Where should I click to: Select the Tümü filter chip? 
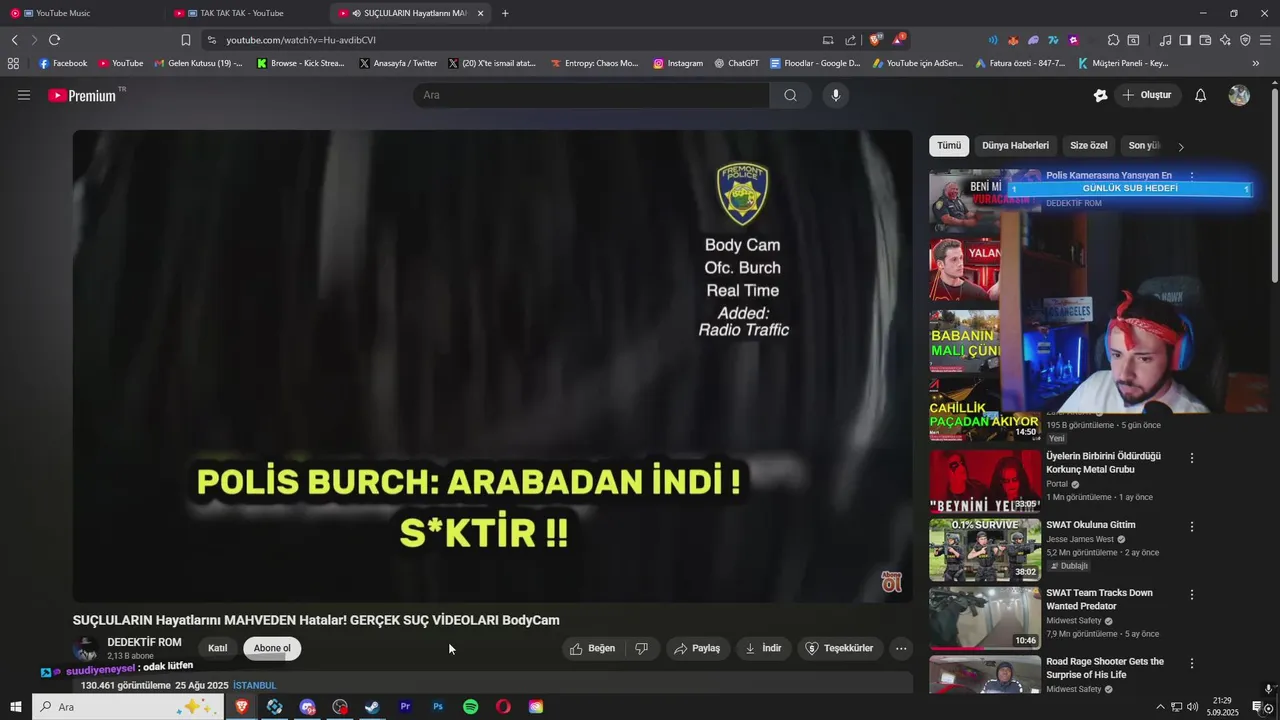click(949, 146)
